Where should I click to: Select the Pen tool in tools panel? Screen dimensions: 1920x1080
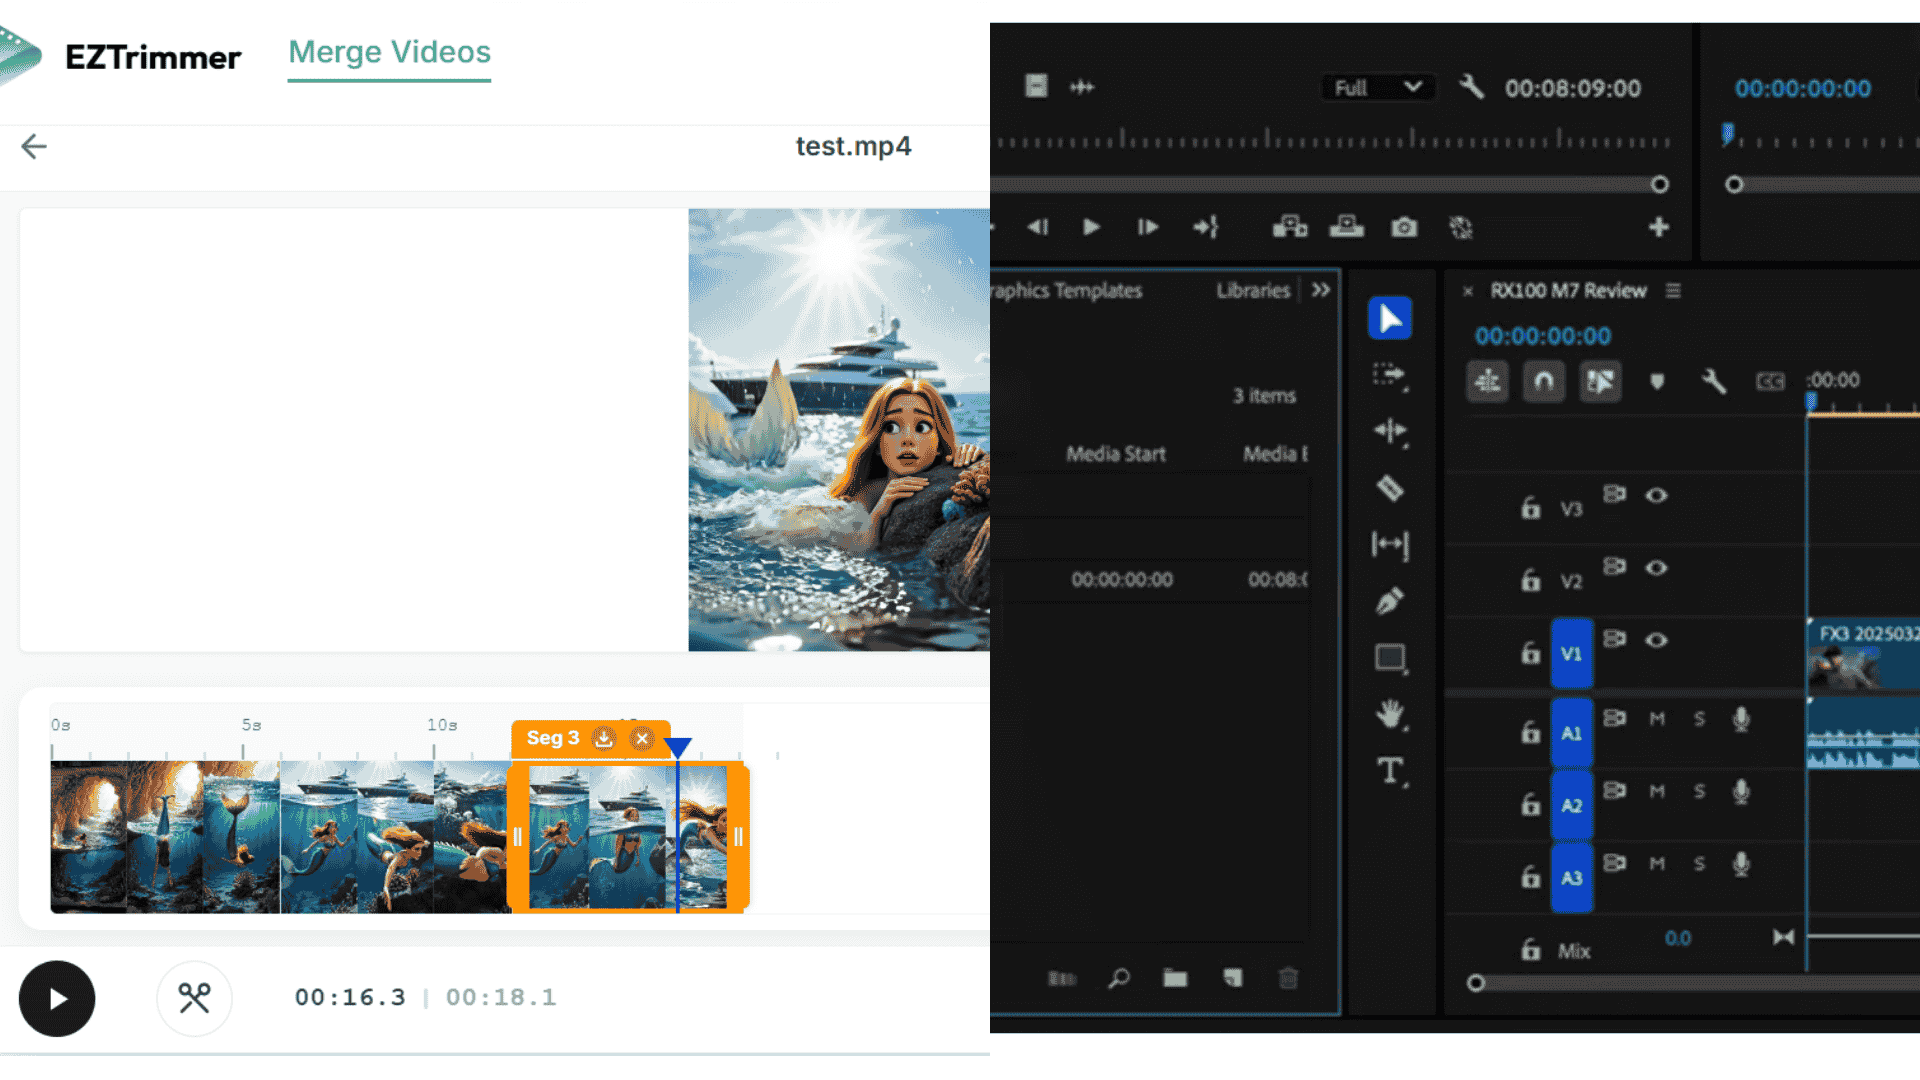[x=1389, y=601]
